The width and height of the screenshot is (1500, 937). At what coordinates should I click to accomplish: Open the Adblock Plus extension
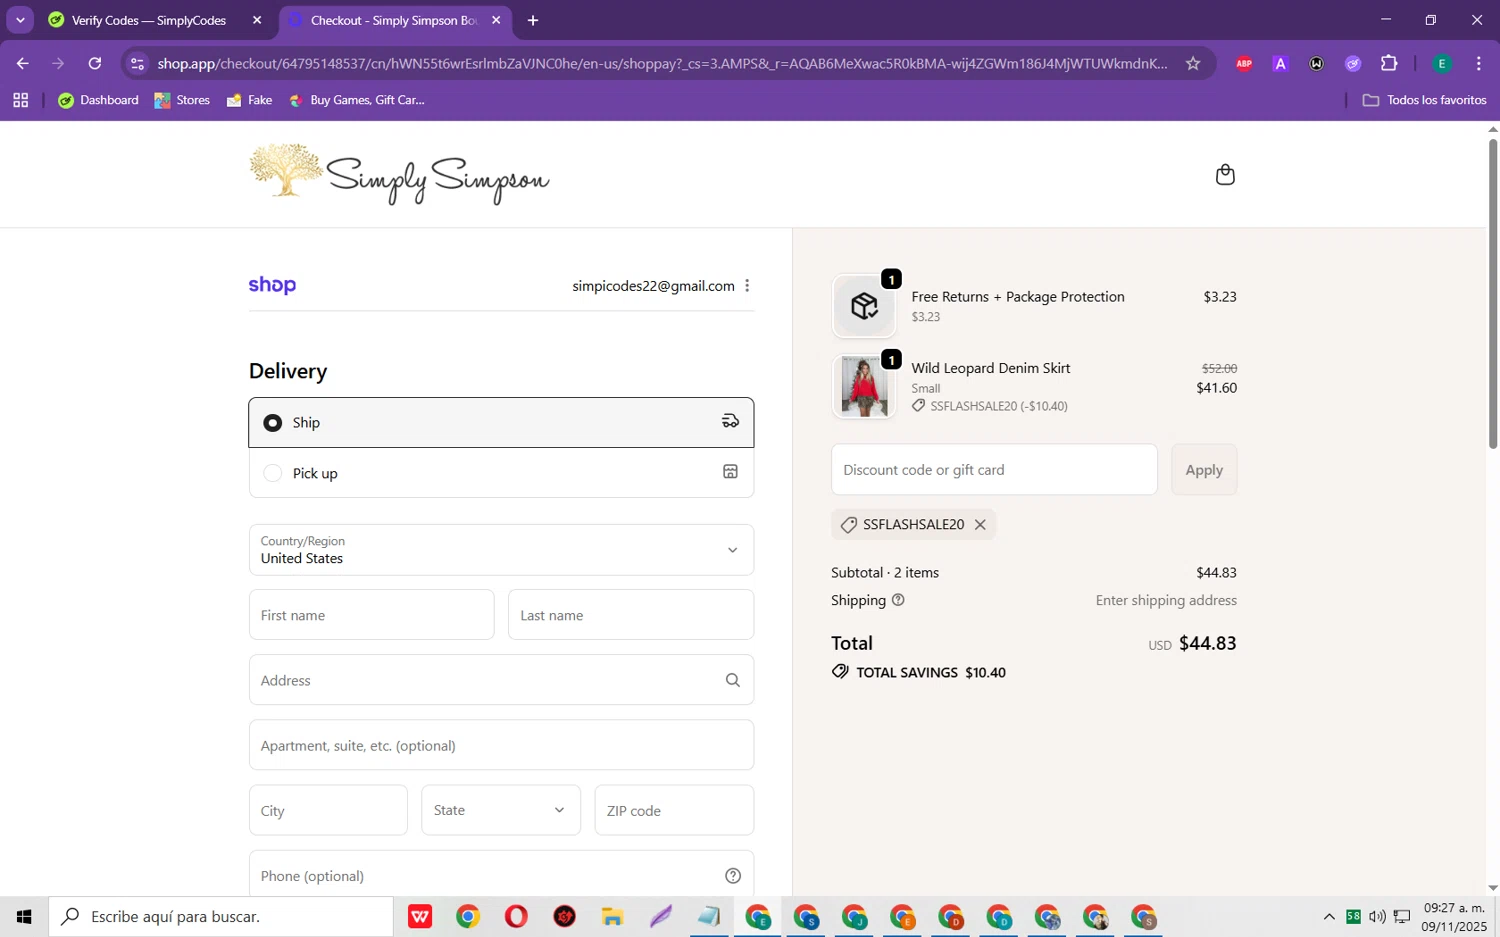[1244, 64]
